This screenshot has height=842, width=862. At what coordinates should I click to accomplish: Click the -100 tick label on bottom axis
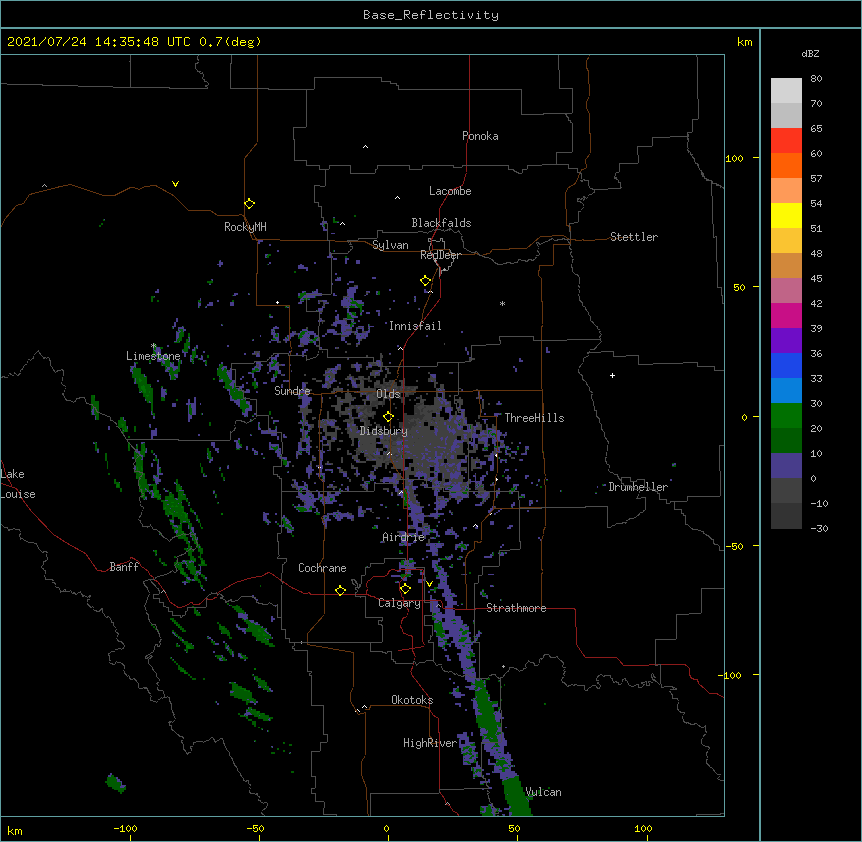pos(125,829)
